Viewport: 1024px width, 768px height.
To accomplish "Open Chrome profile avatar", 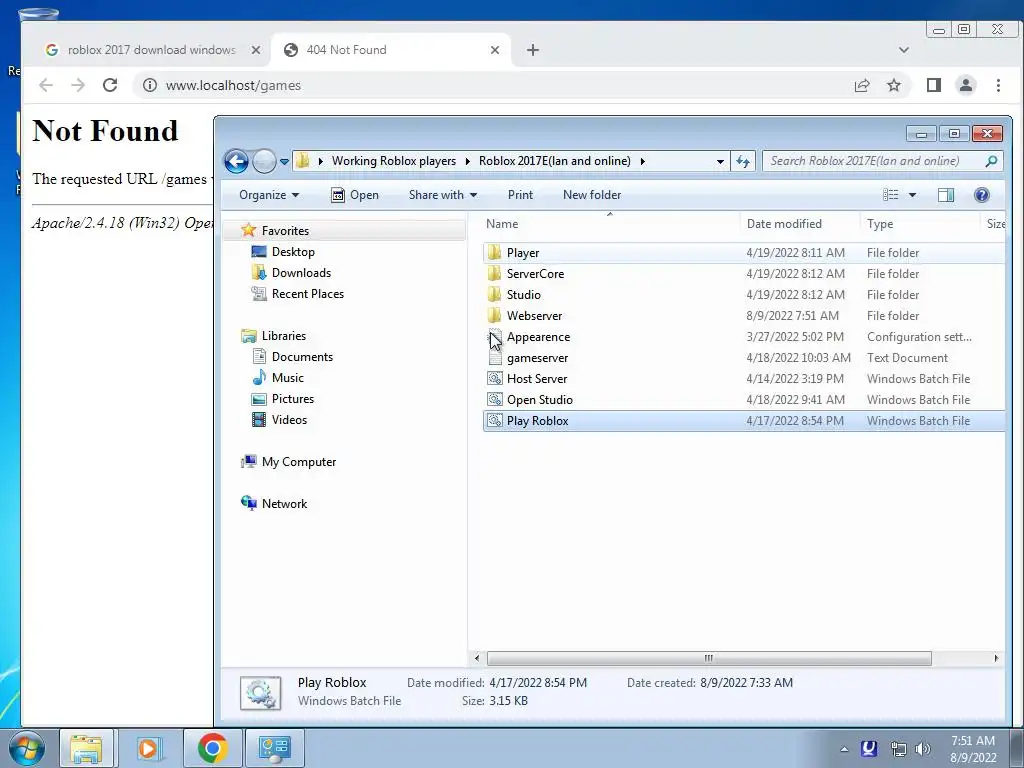I will tap(966, 85).
